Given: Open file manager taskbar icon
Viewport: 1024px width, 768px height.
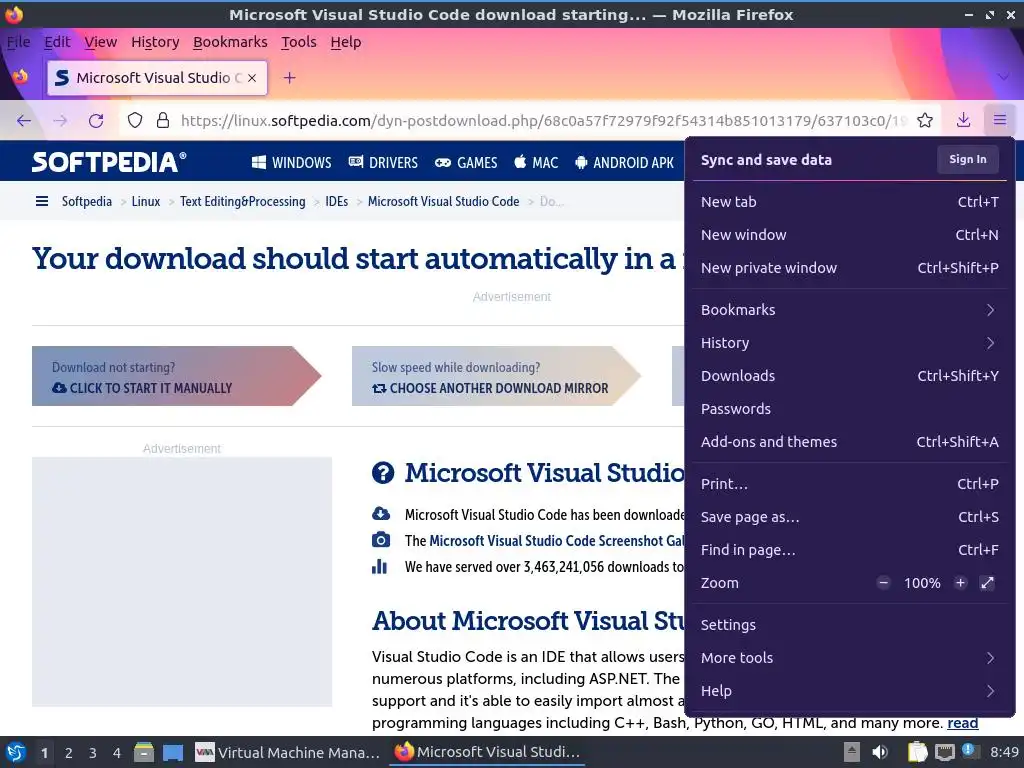Looking at the screenshot, I should click(x=144, y=752).
